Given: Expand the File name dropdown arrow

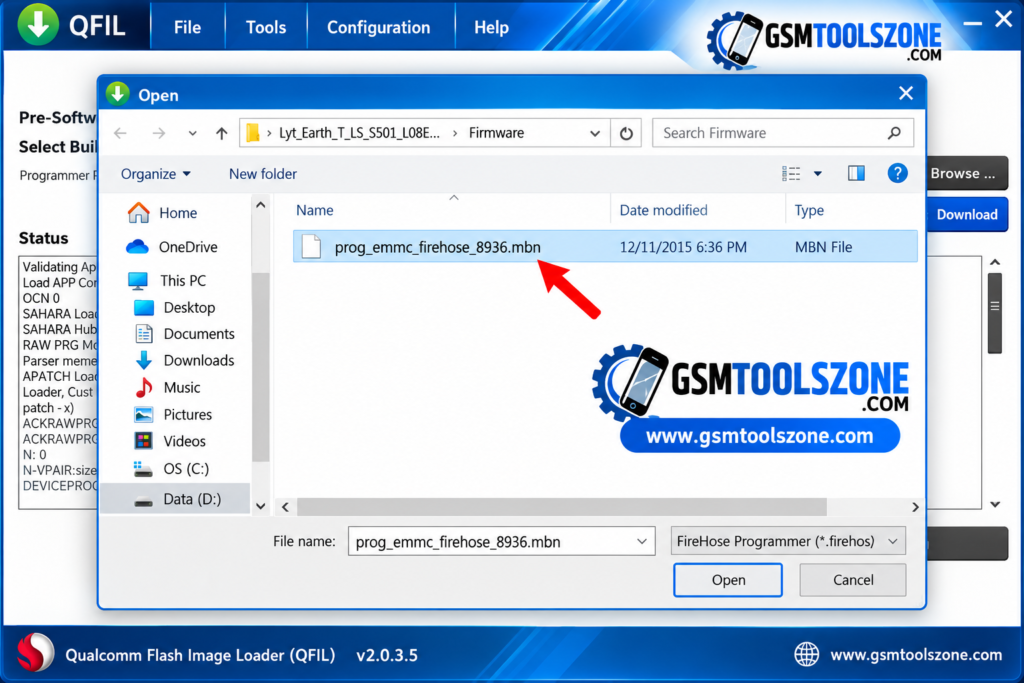Looking at the screenshot, I should tap(642, 542).
